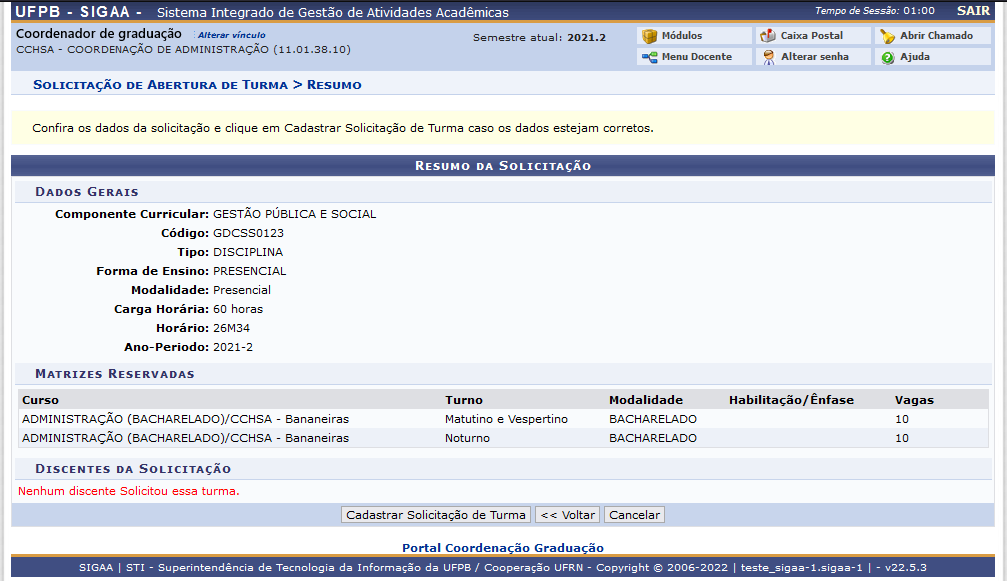Click the << Voltar button

tap(568, 515)
